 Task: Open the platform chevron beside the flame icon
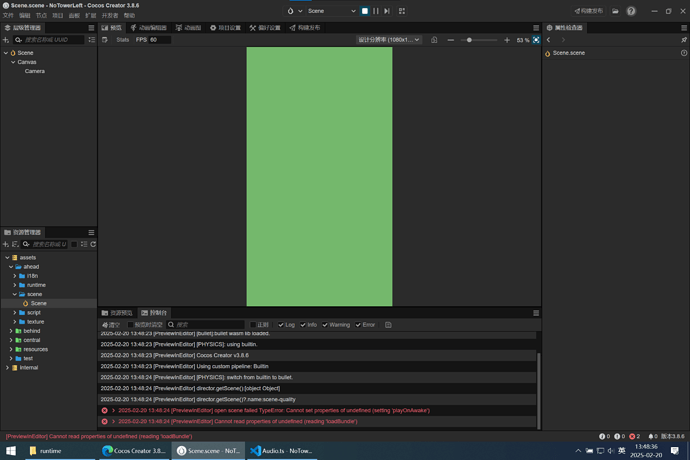[300, 11]
